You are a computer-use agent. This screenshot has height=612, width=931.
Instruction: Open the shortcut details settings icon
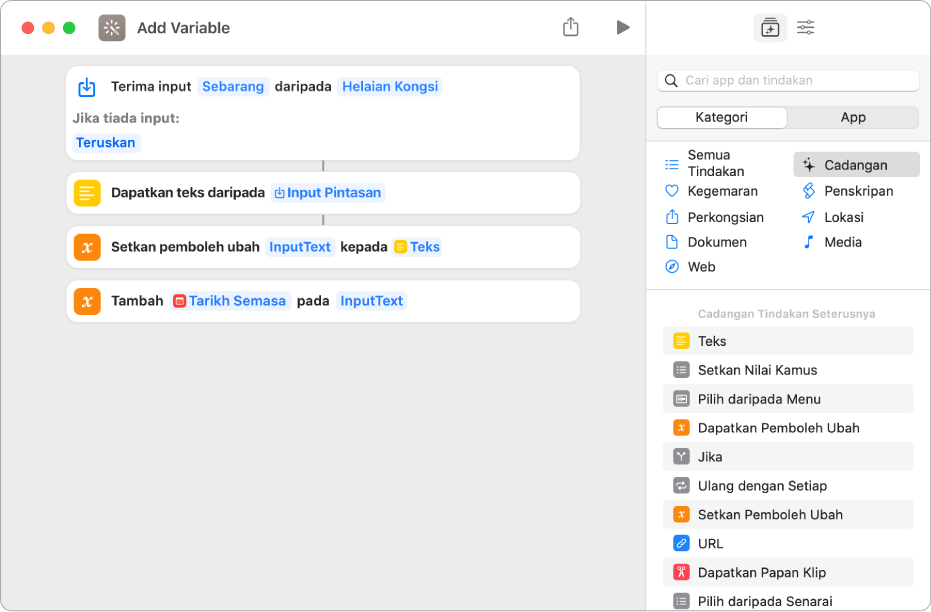pyautogui.click(x=806, y=28)
